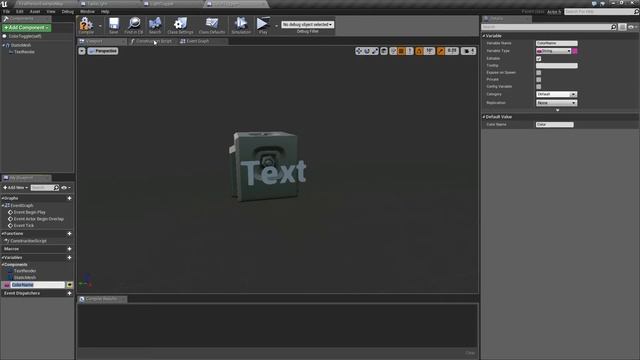Toggle the Config Variable checkbox
The width and height of the screenshot is (640, 360).
pos(539,87)
